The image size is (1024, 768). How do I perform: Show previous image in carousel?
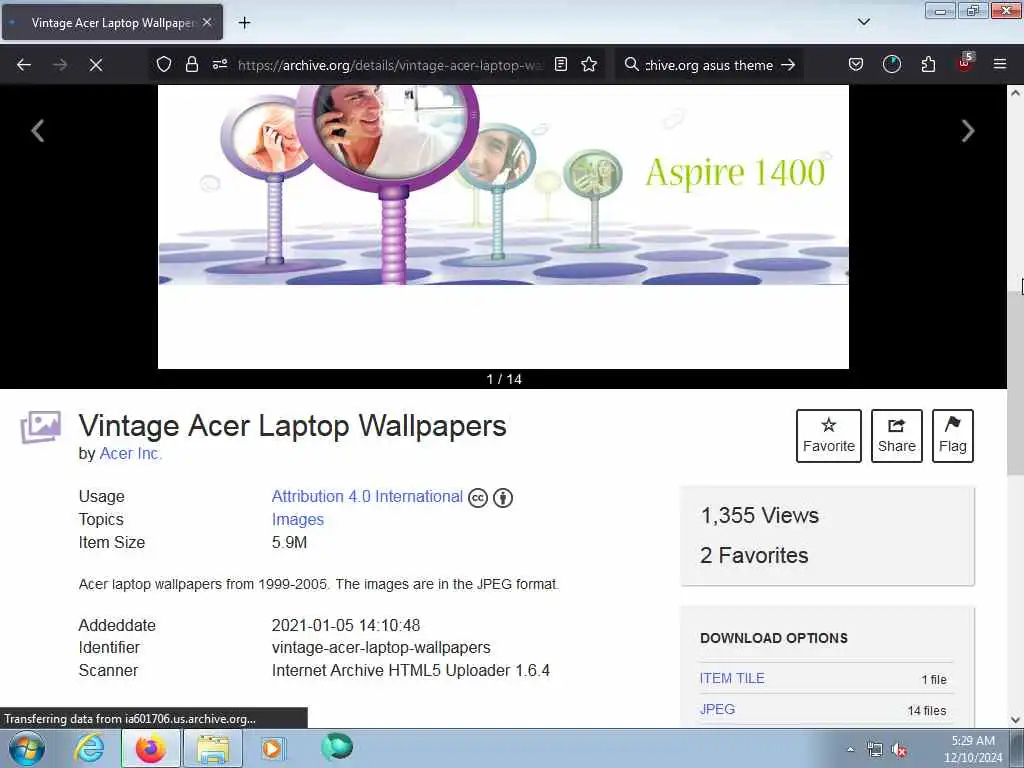(x=38, y=131)
